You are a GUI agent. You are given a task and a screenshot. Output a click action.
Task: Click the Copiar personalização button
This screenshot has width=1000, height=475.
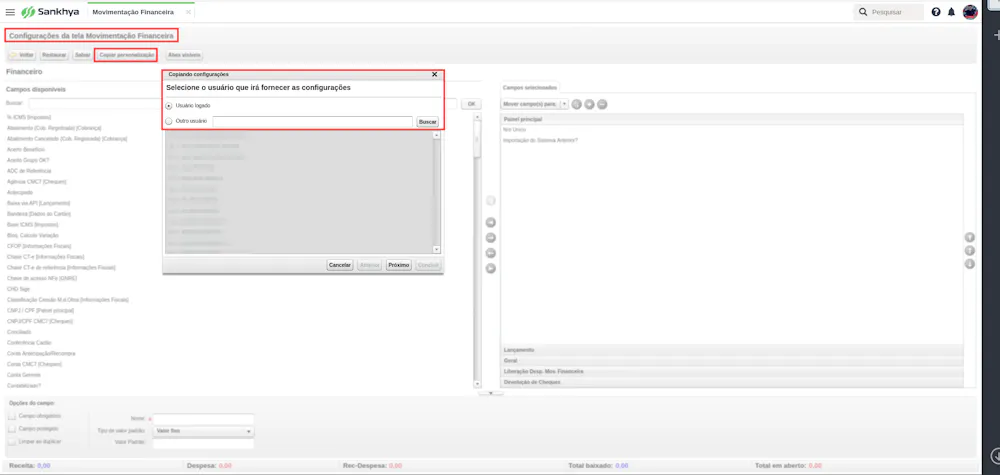pos(126,55)
